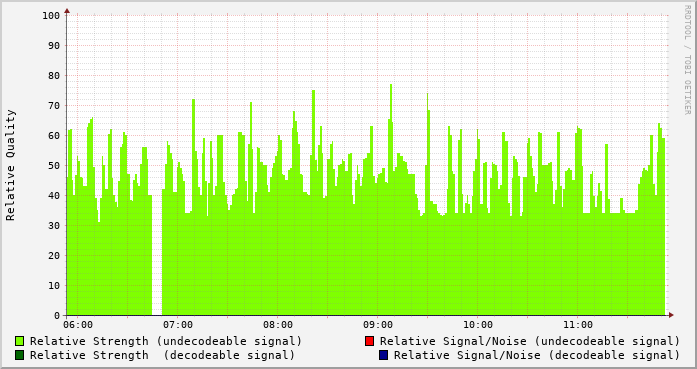Click the RRDTOOL / TOBI OETIKER watermark

pos(687,60)
